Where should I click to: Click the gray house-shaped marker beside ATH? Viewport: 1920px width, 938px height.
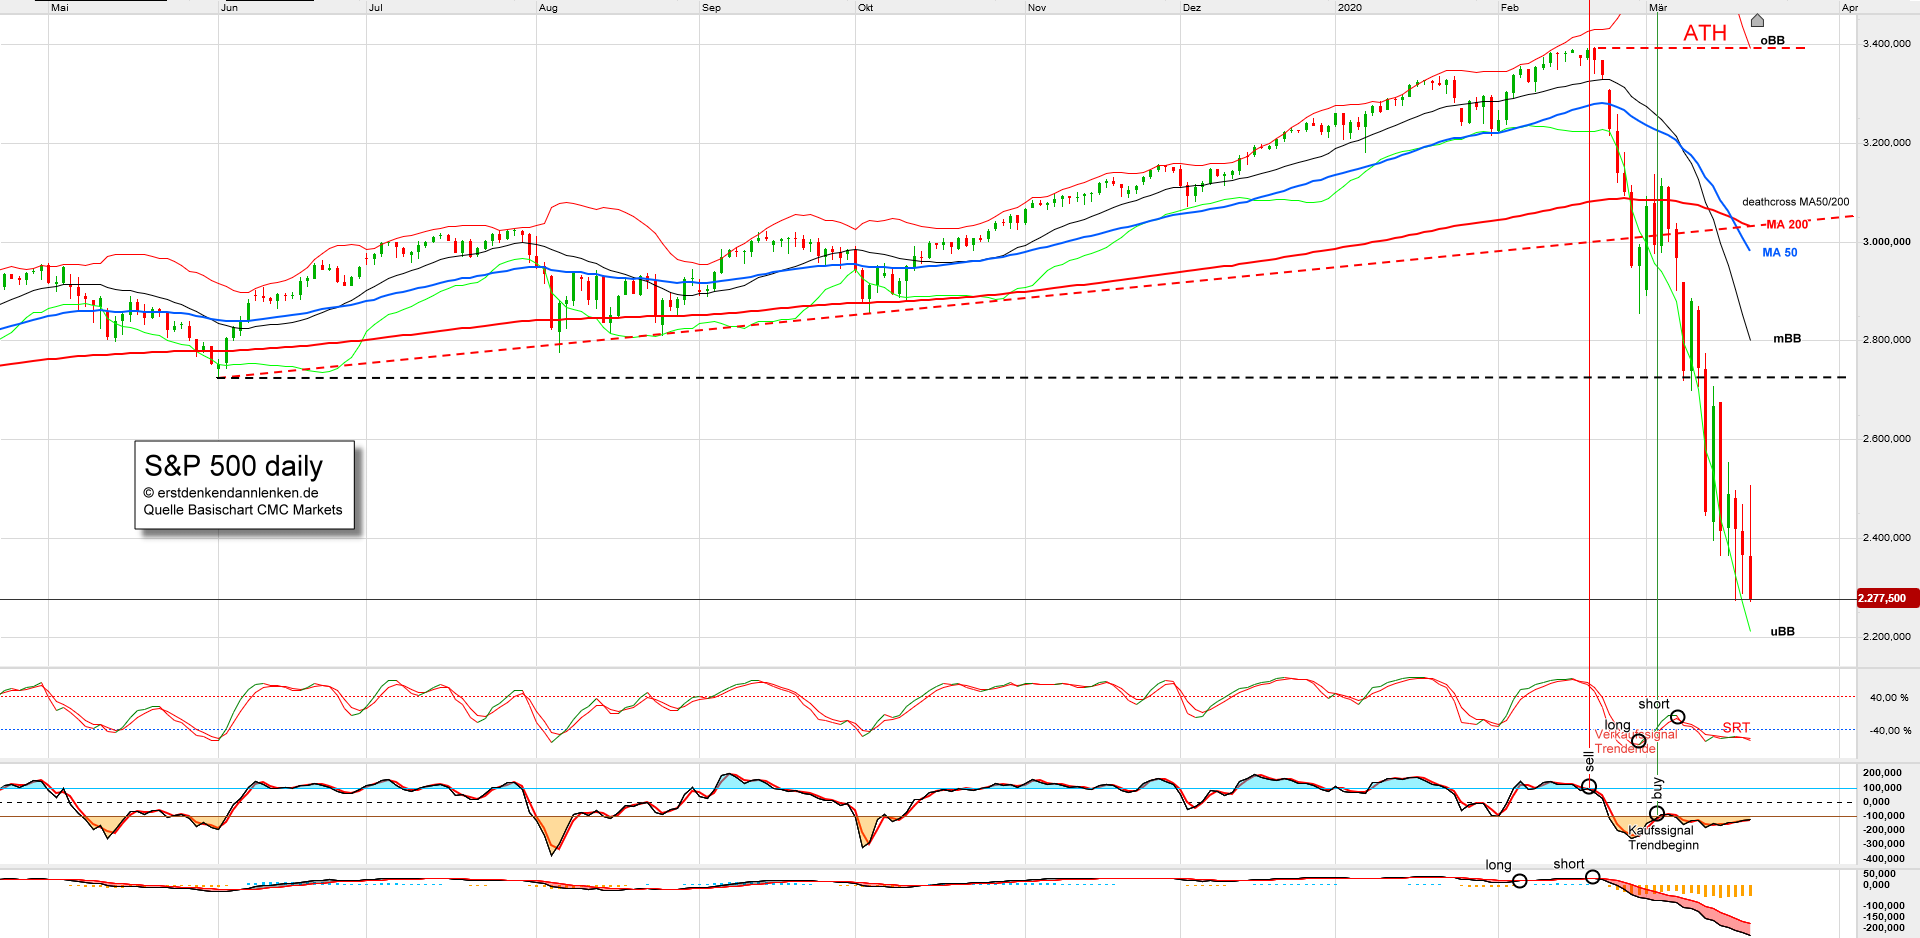1757,21
